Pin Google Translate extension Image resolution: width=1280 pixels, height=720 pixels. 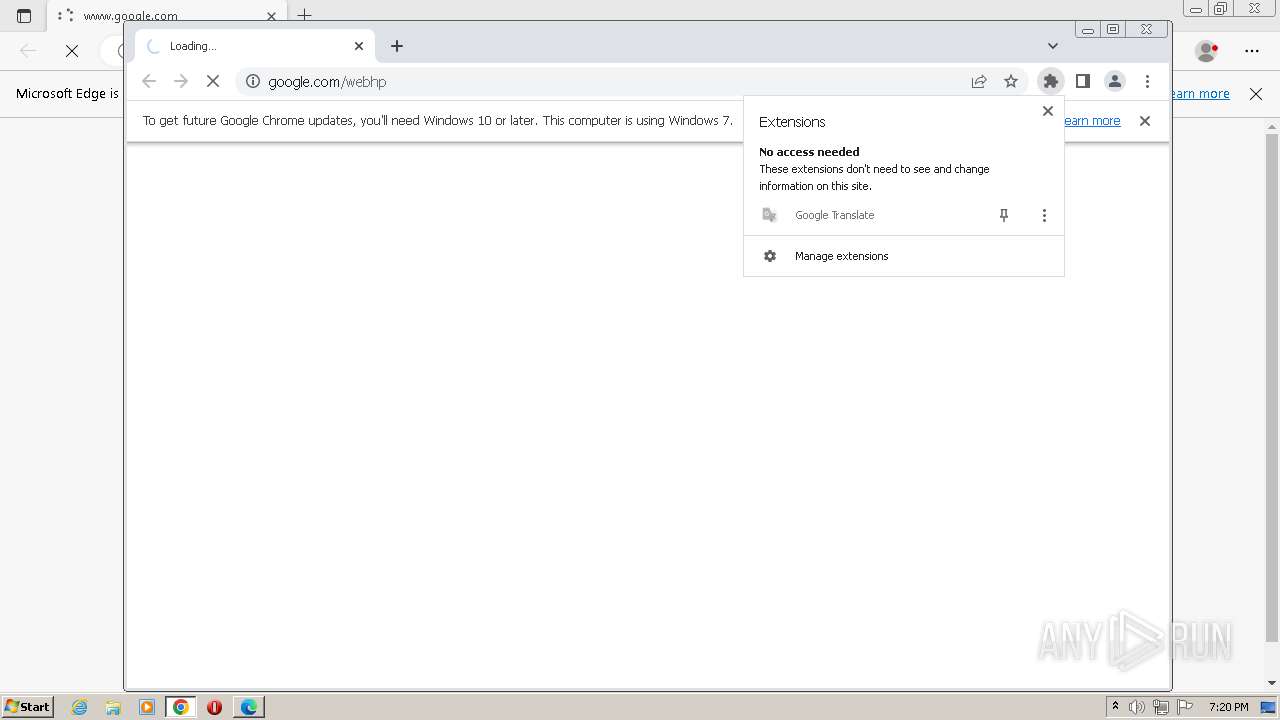tap(1004, 215)
